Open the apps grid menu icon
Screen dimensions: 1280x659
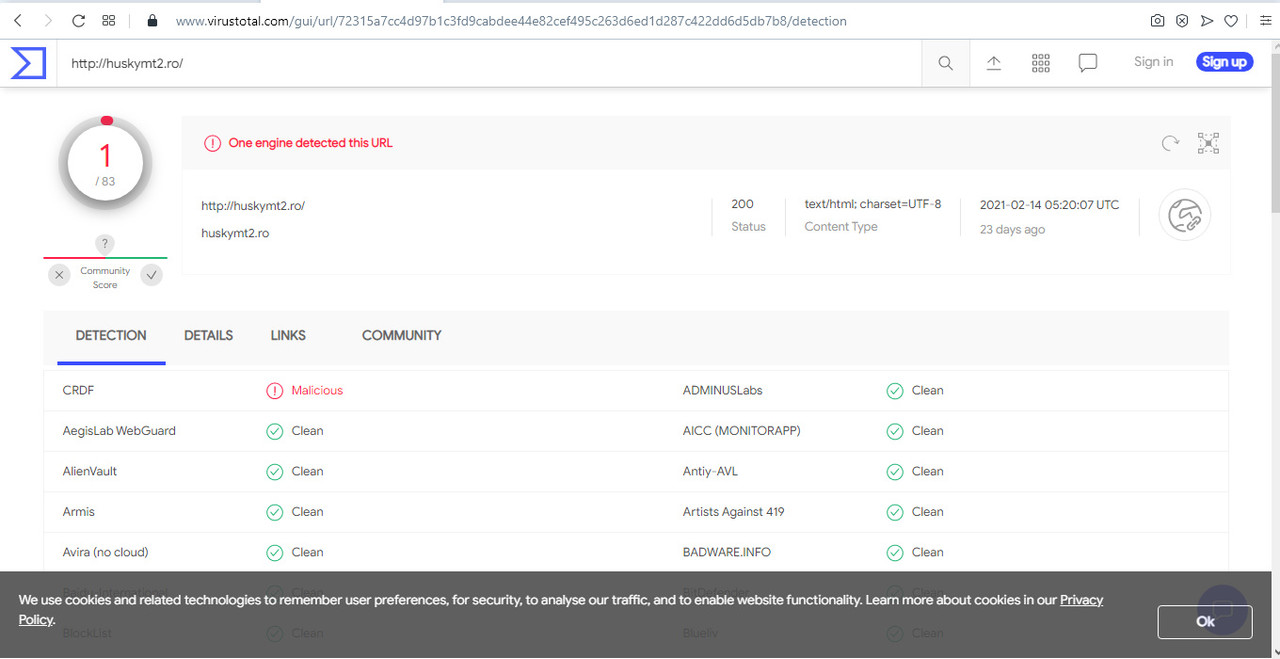point(1041,63)
